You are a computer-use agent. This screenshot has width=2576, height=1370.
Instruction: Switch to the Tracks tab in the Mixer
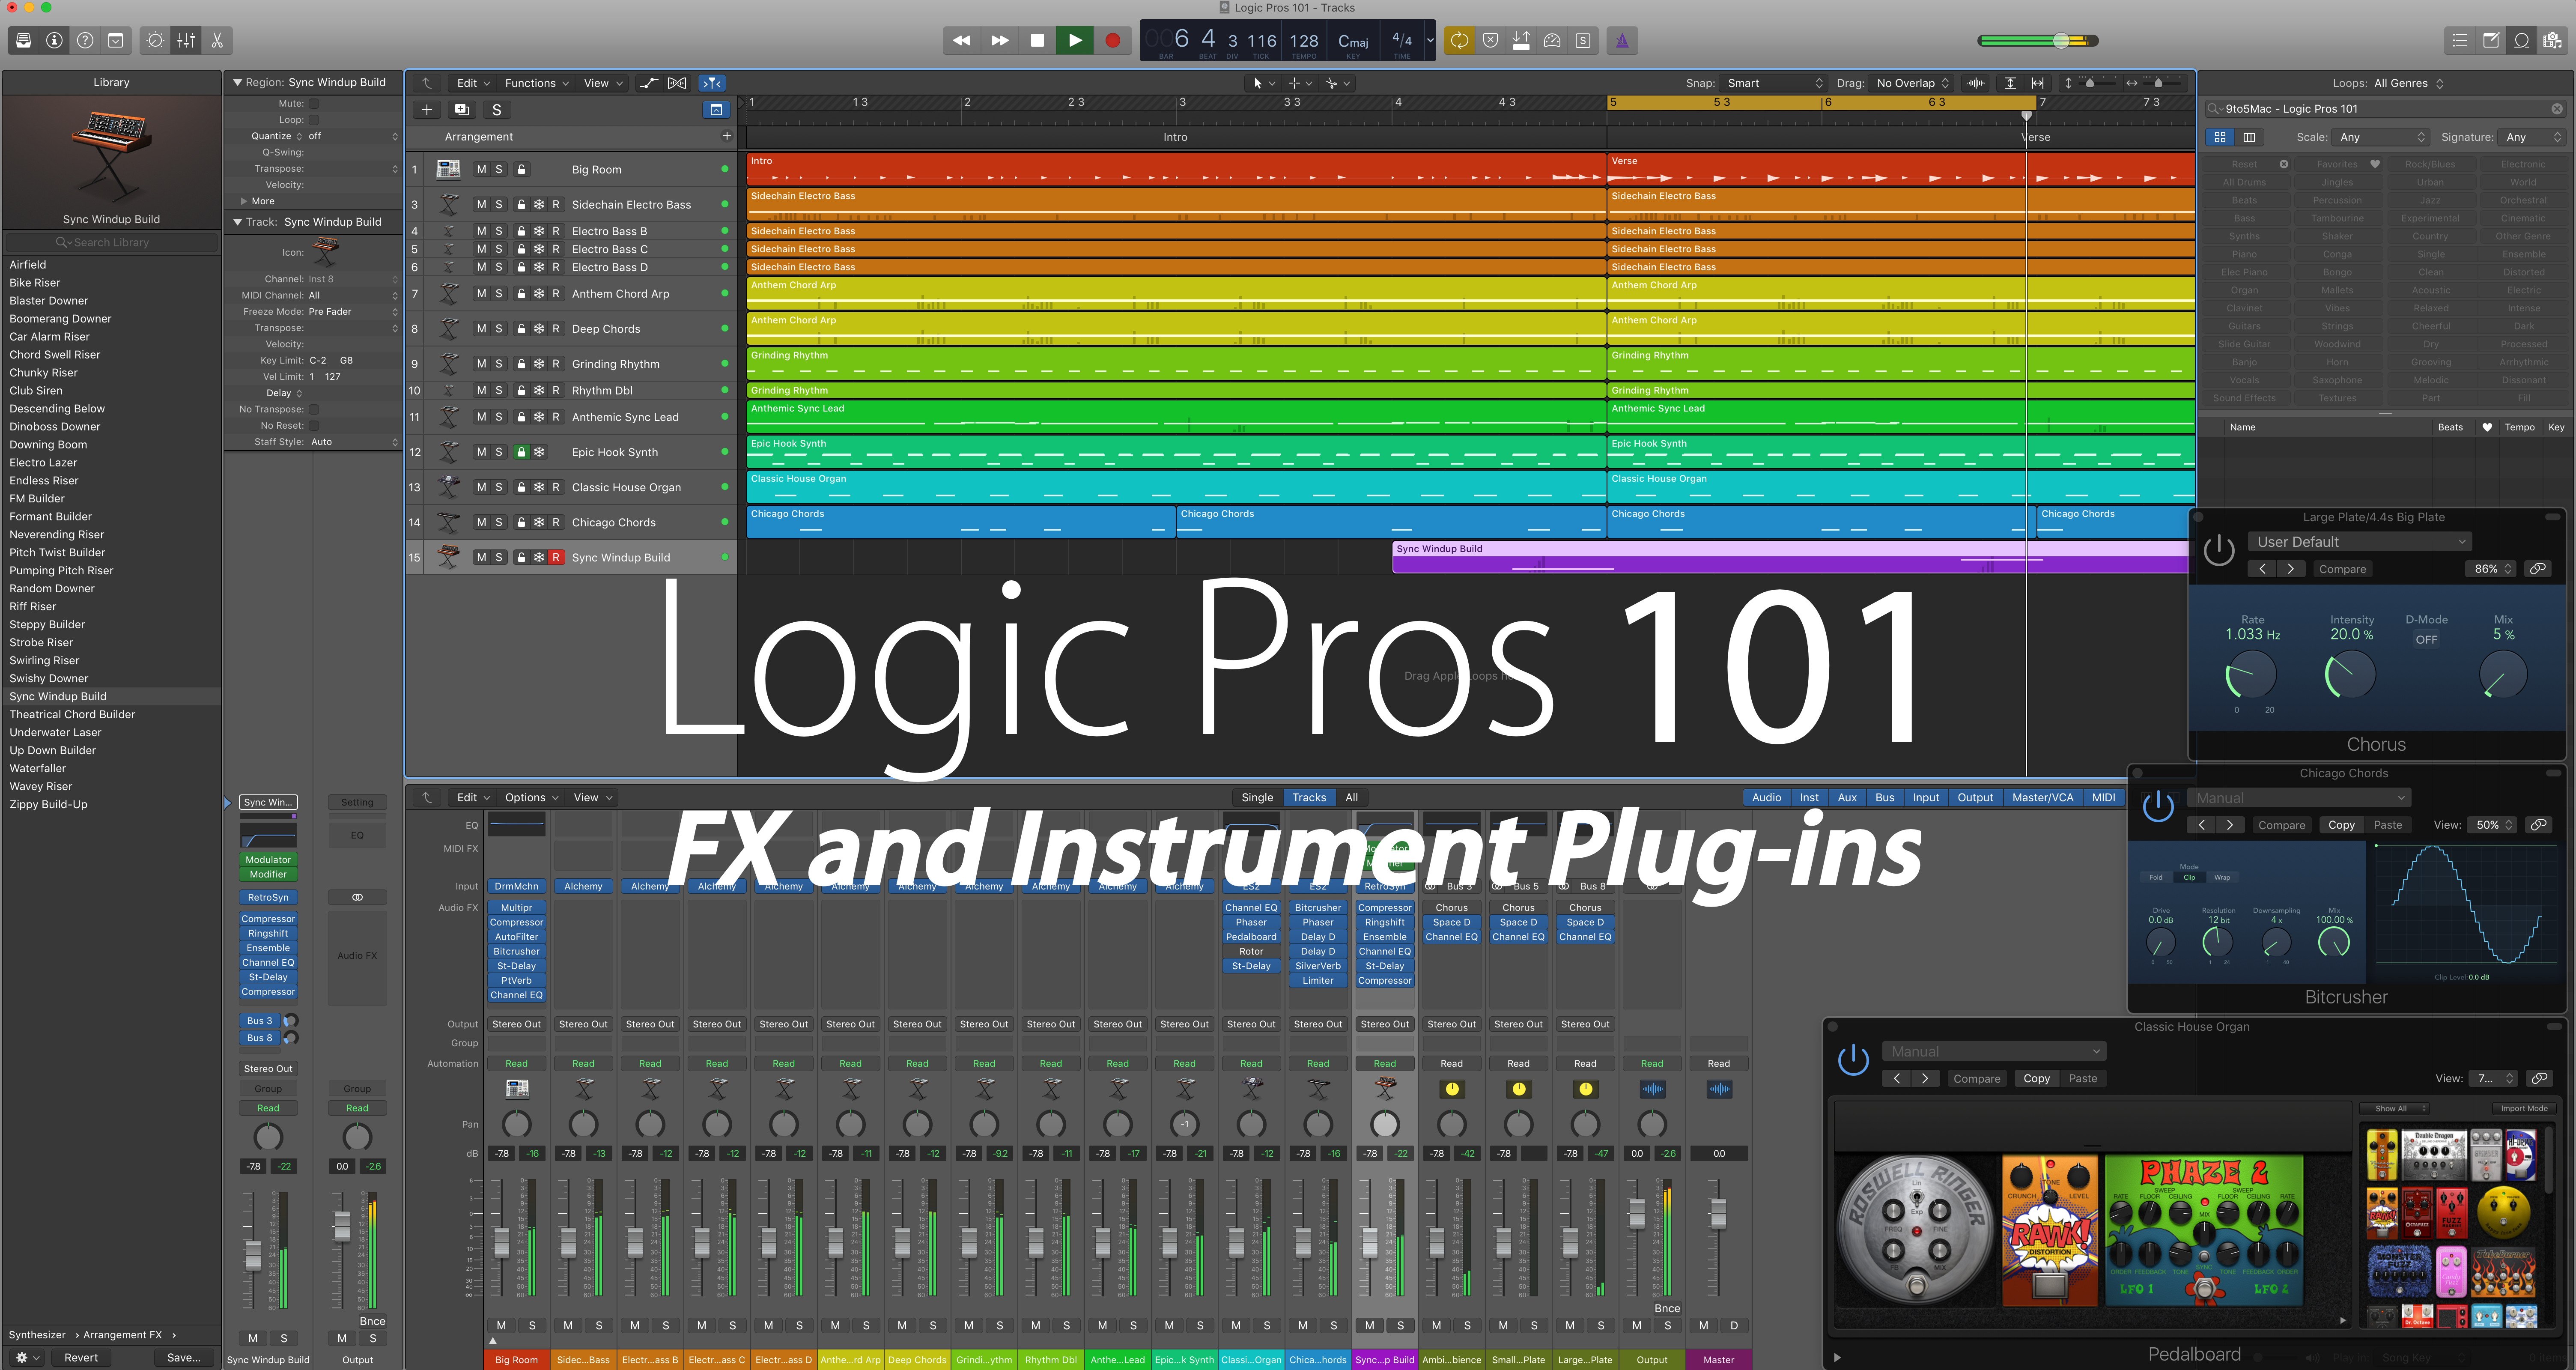click(x=1309, y=797)
